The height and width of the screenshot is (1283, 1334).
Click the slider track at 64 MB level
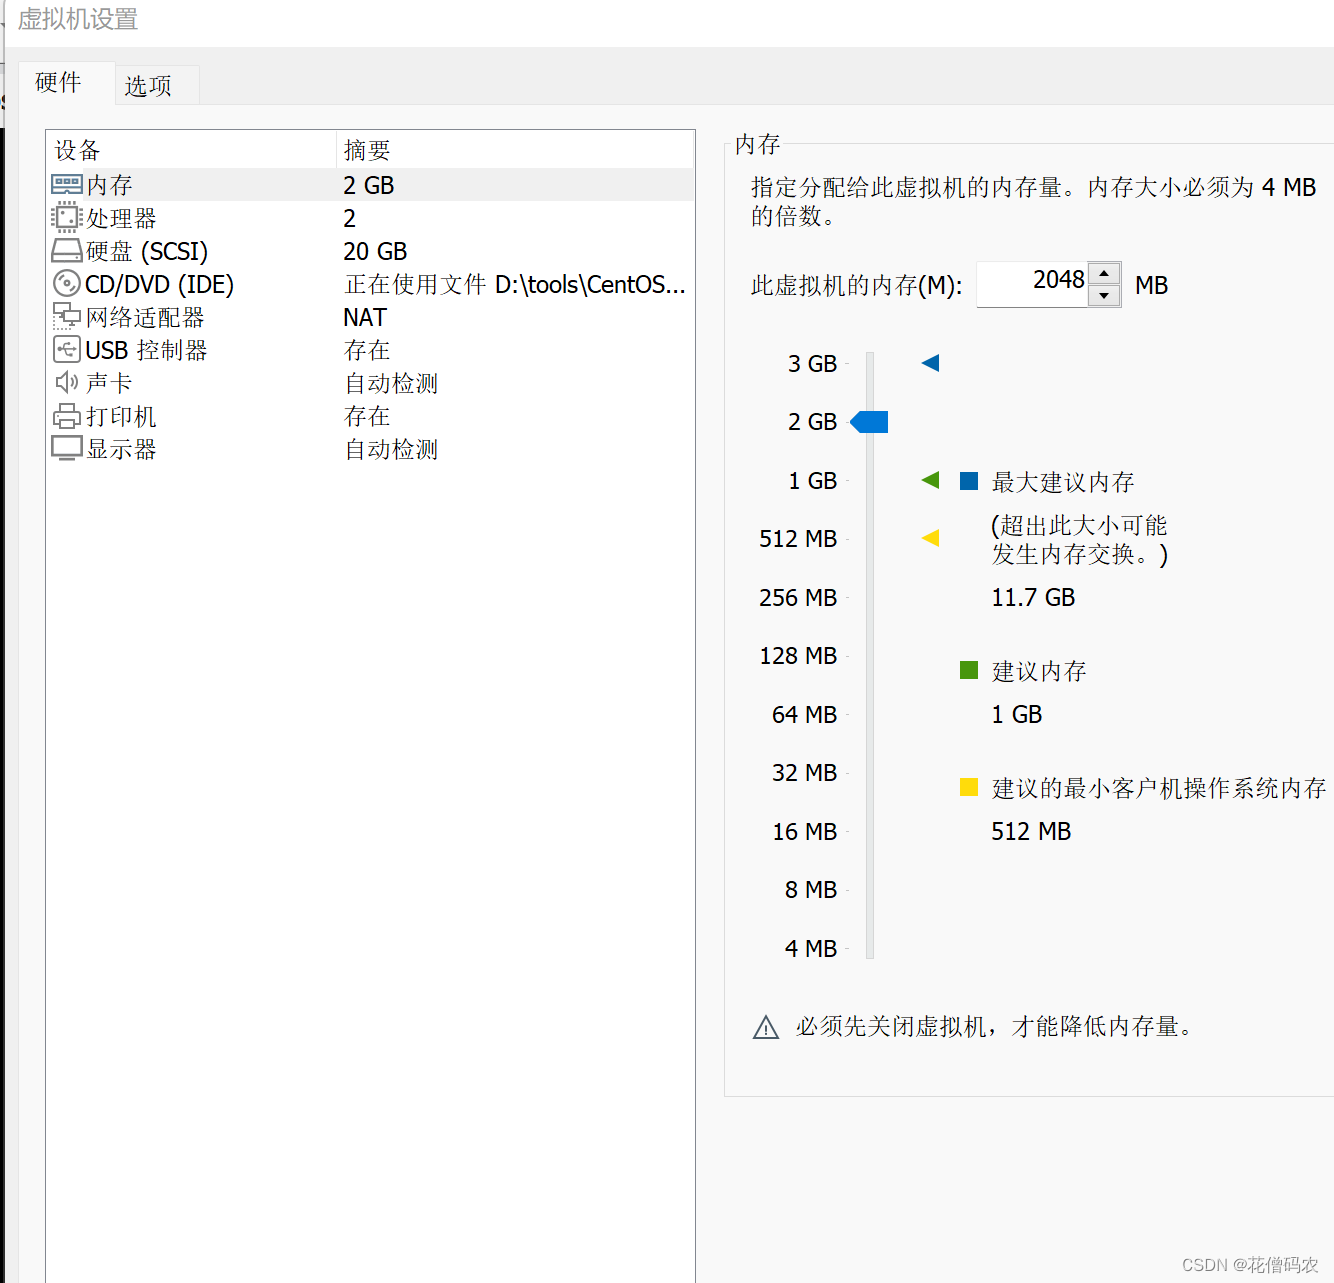[x=870, y=715]
